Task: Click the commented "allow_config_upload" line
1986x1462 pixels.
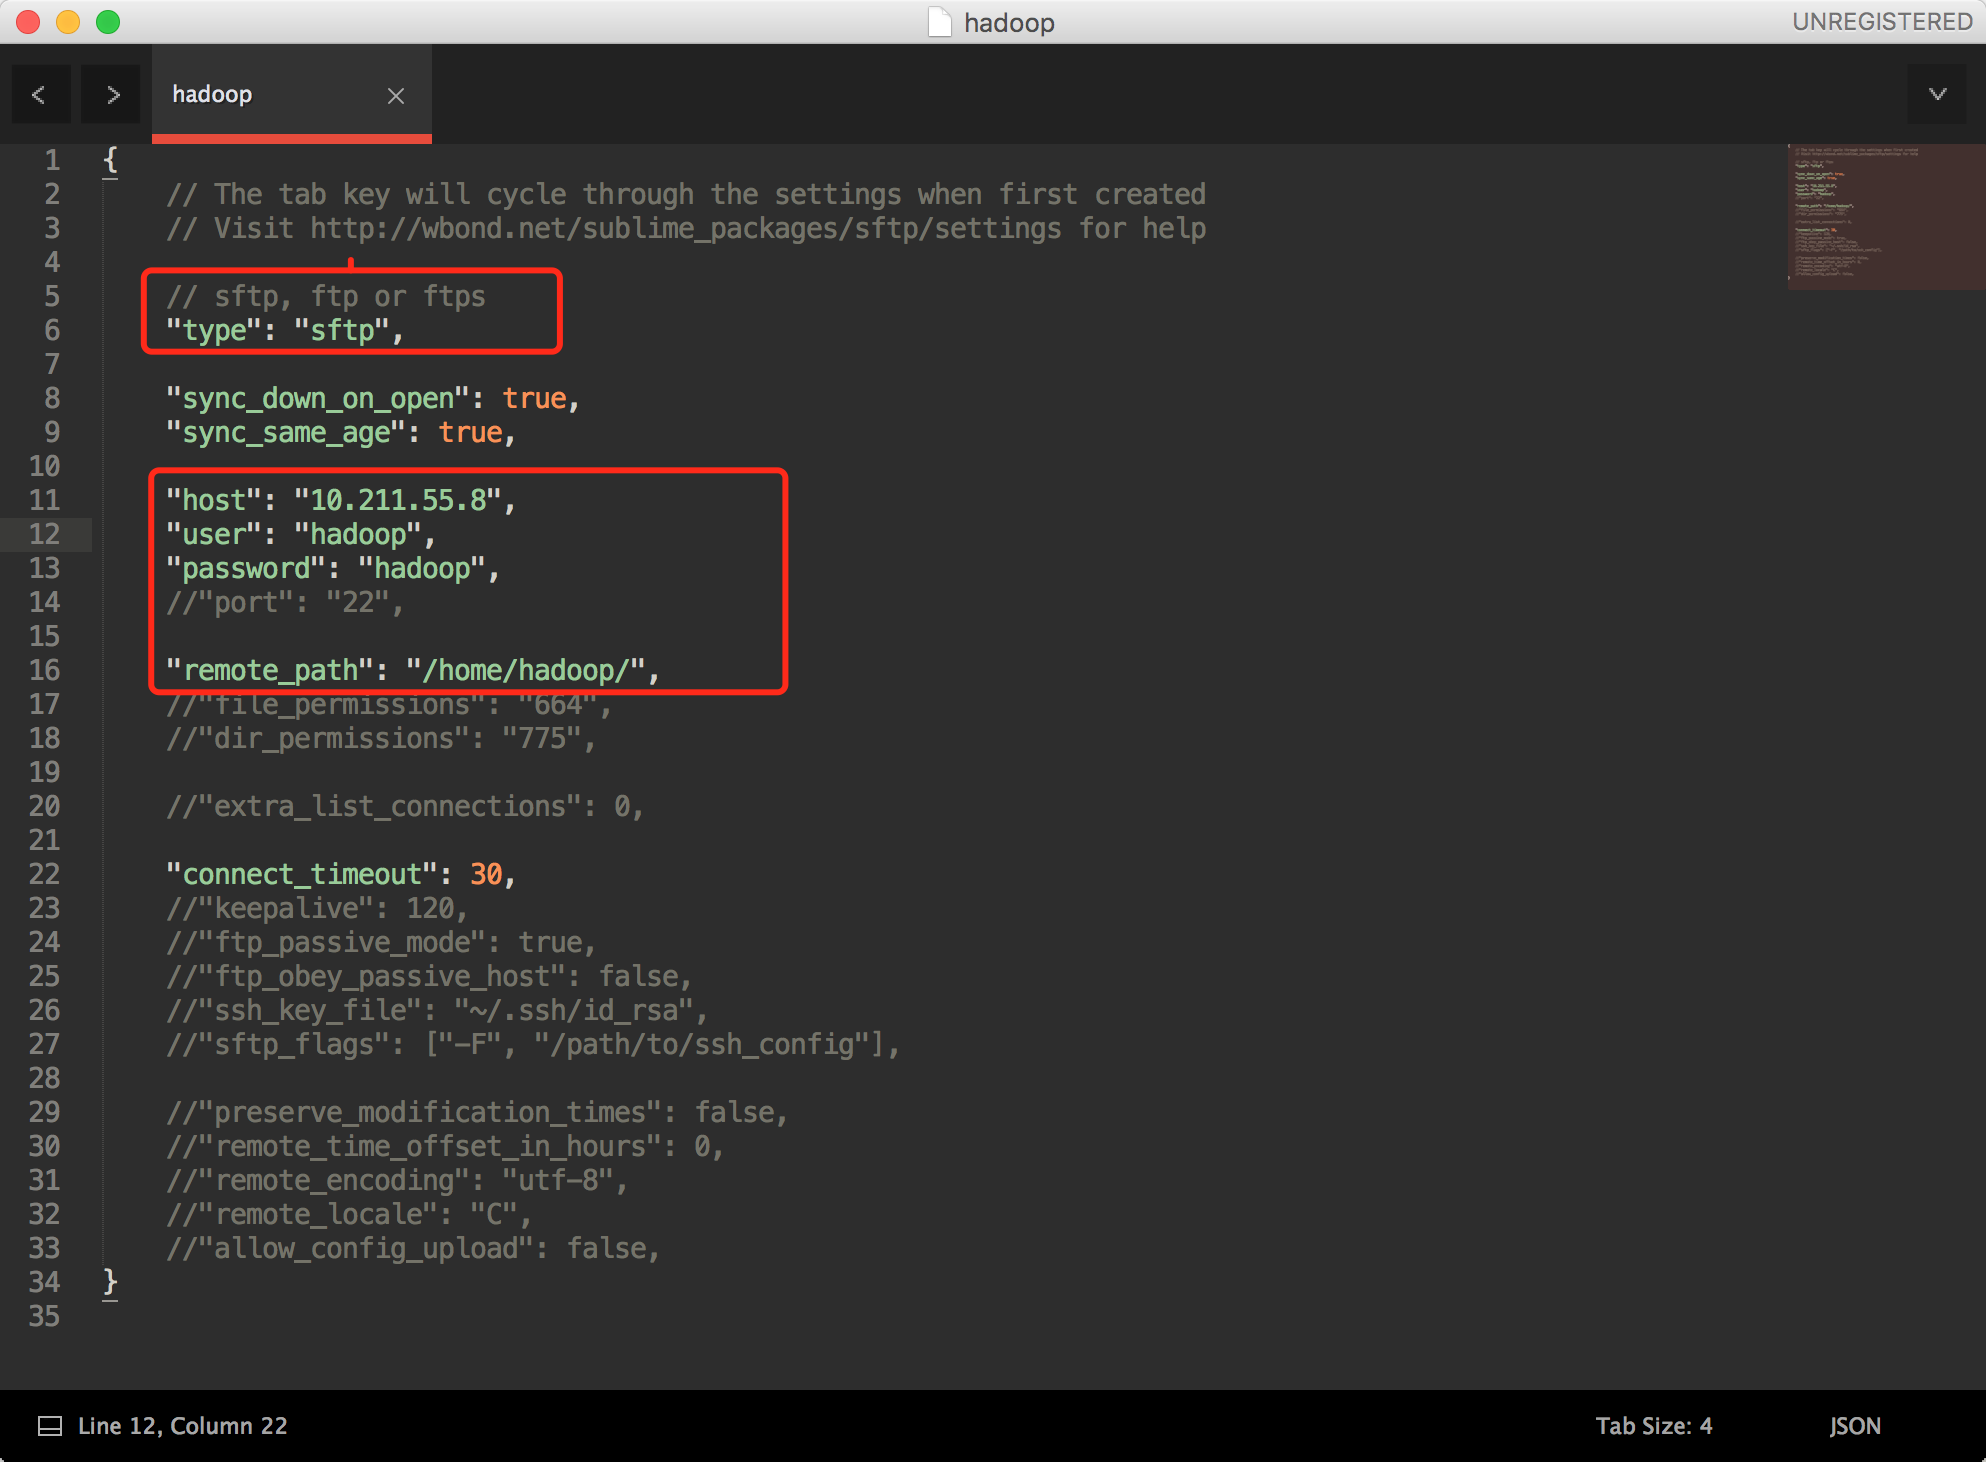Action: pyautogui.click(x=413, y=1248)
